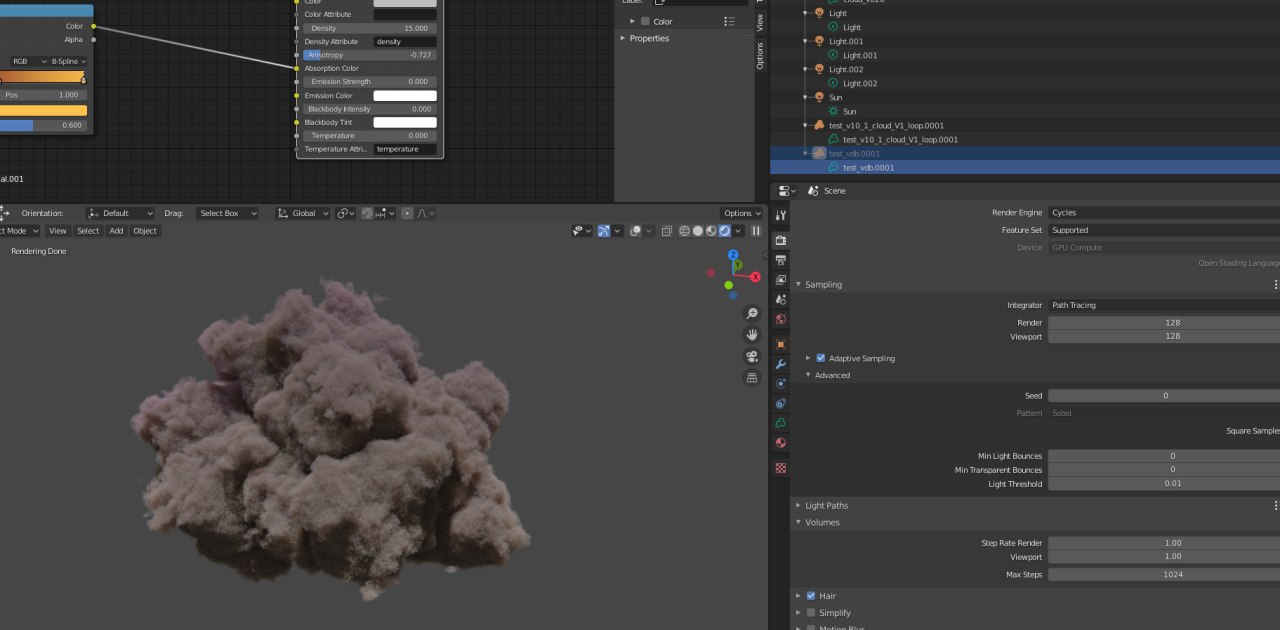Click the Emission Color white swatch
The image size is (1280, 630).
405,96
